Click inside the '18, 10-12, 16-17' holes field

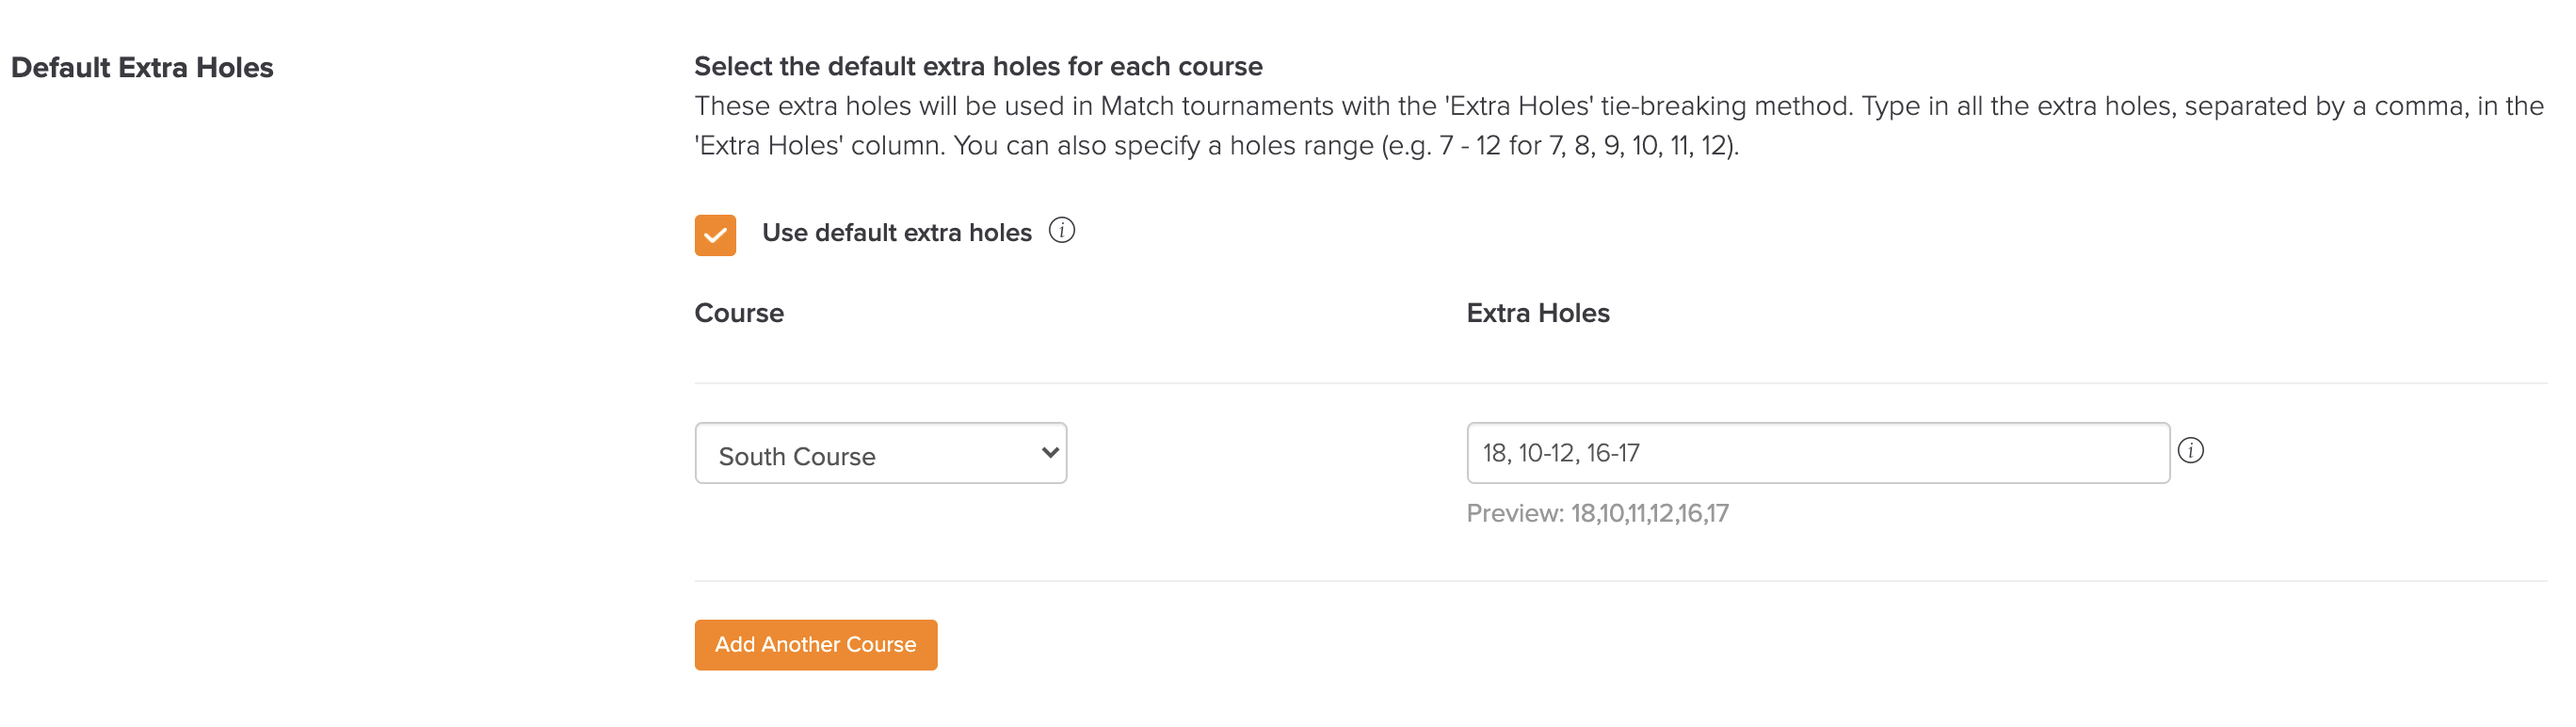1818,453
